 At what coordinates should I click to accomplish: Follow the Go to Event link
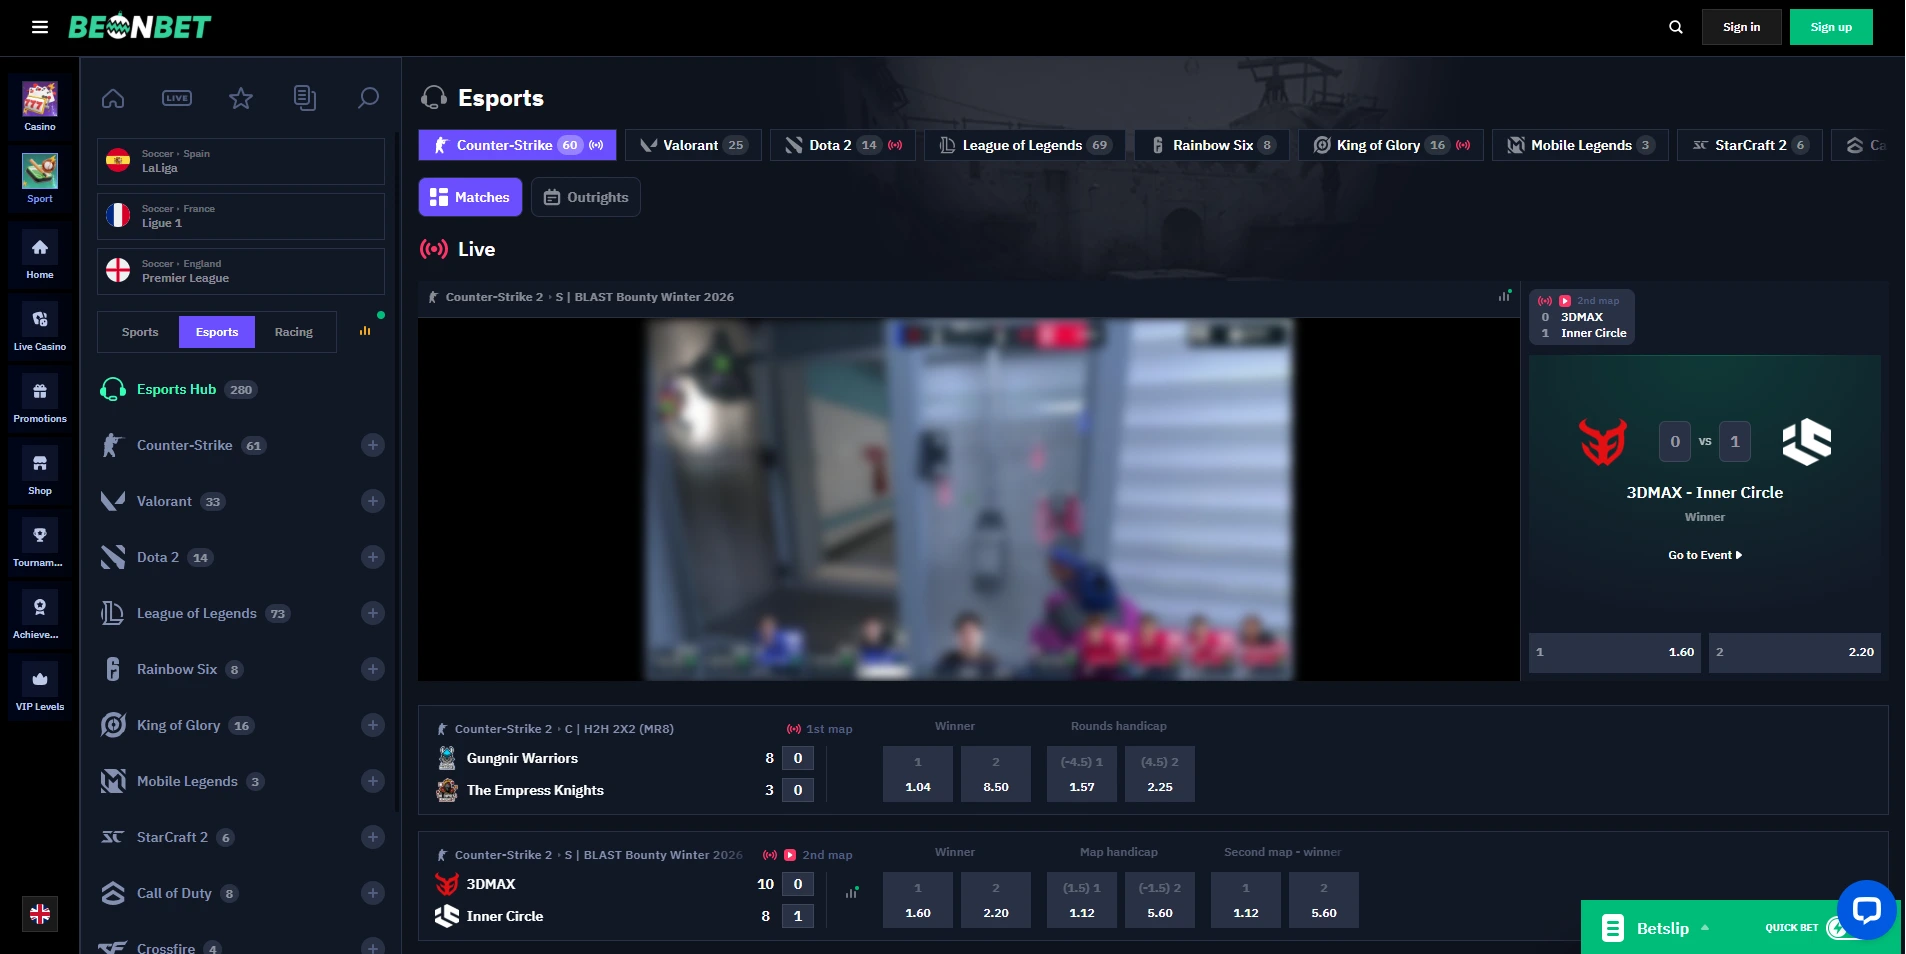click(1705, 555)
